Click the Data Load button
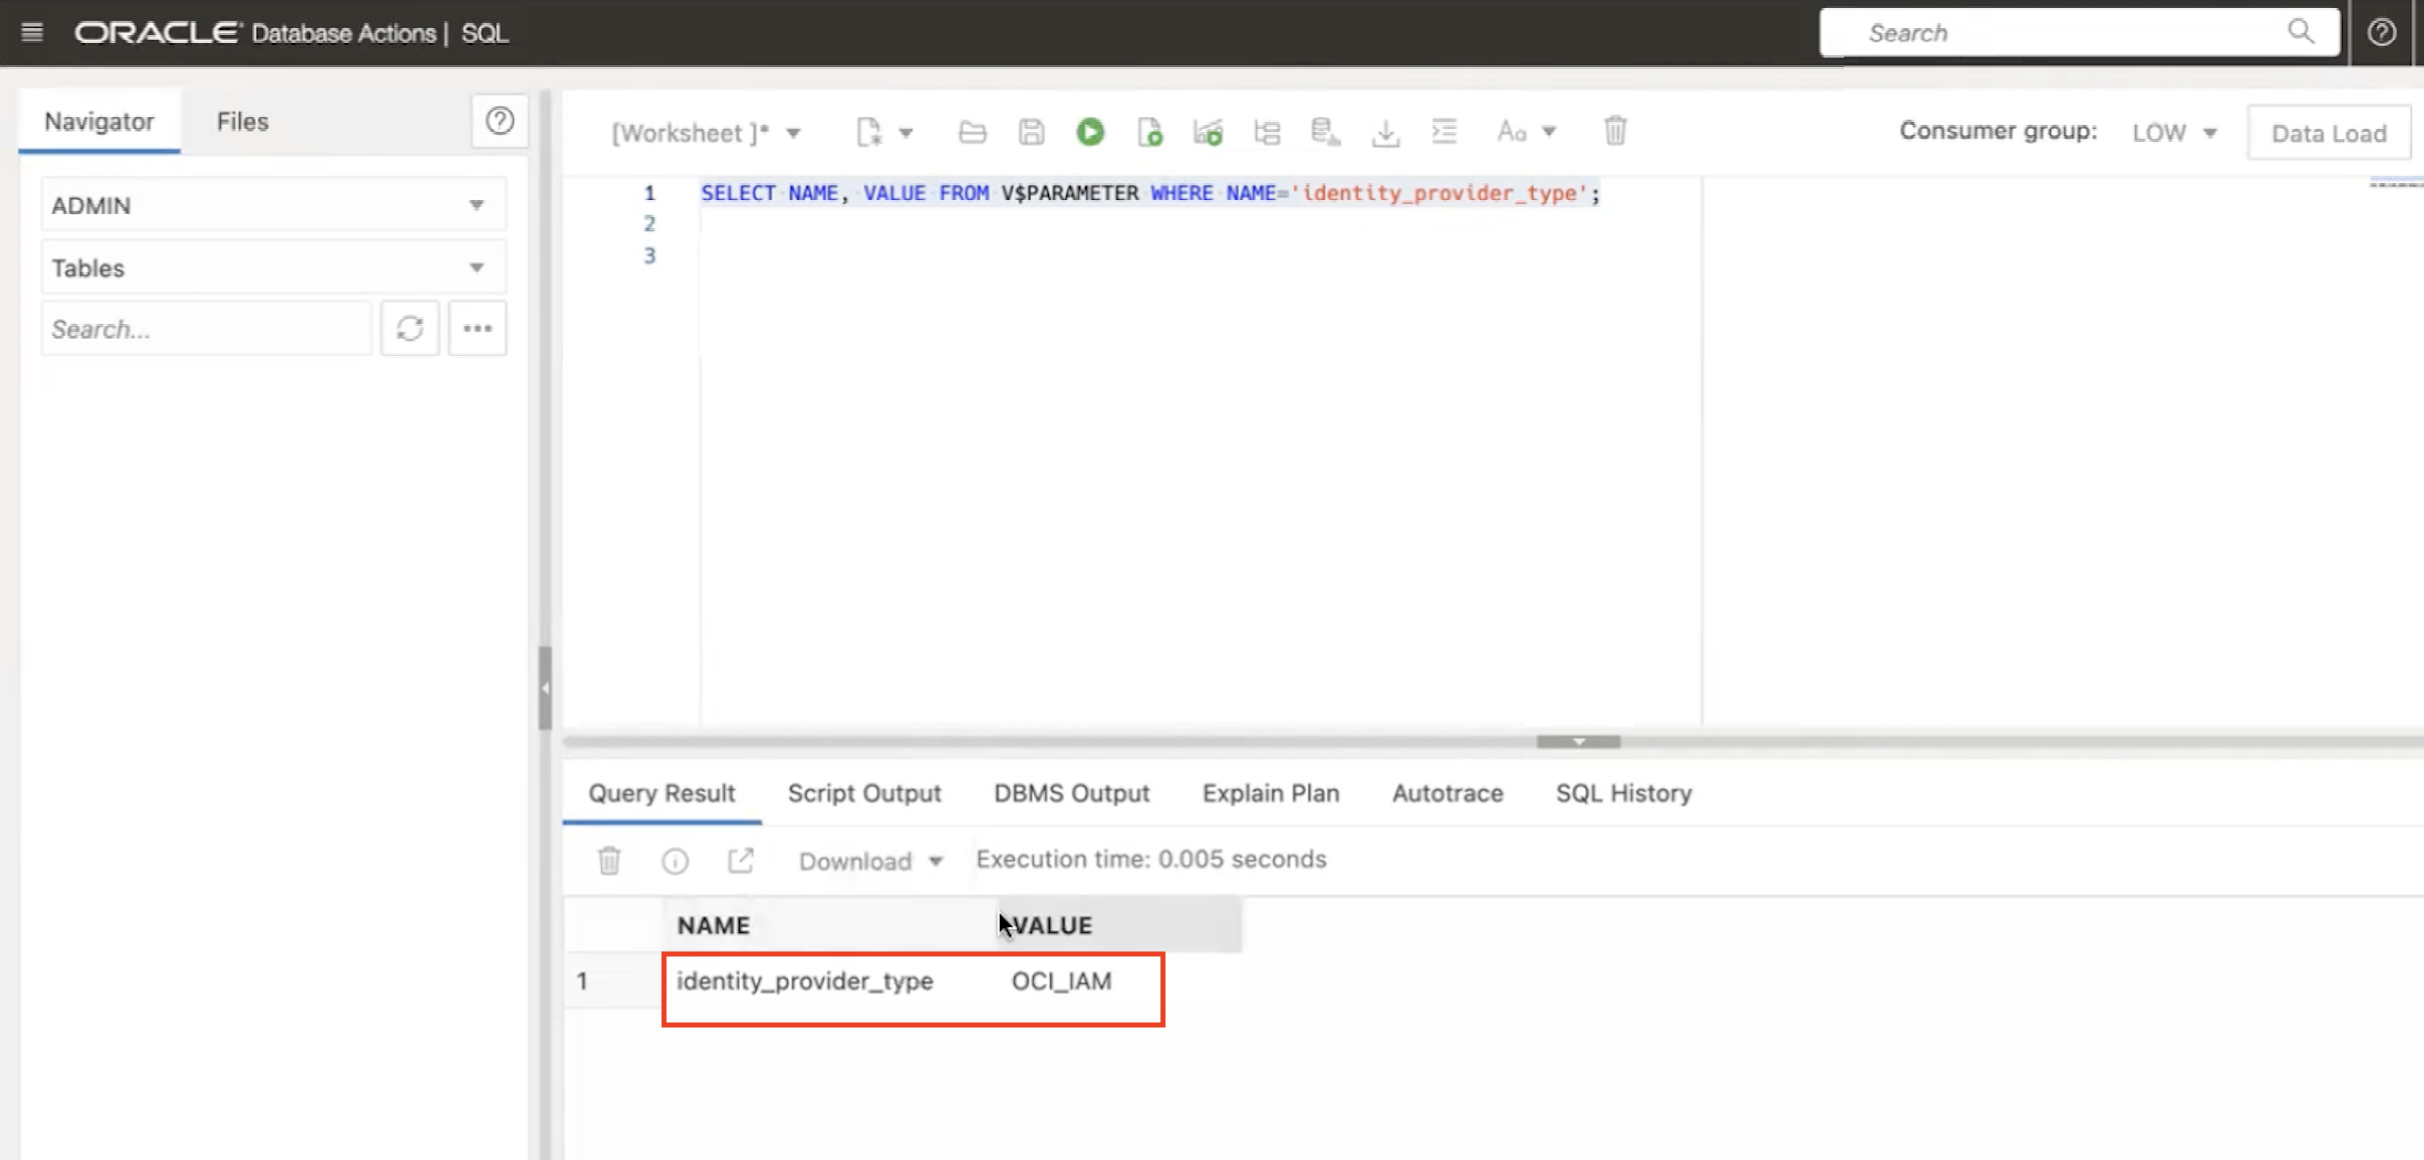 2328,133
